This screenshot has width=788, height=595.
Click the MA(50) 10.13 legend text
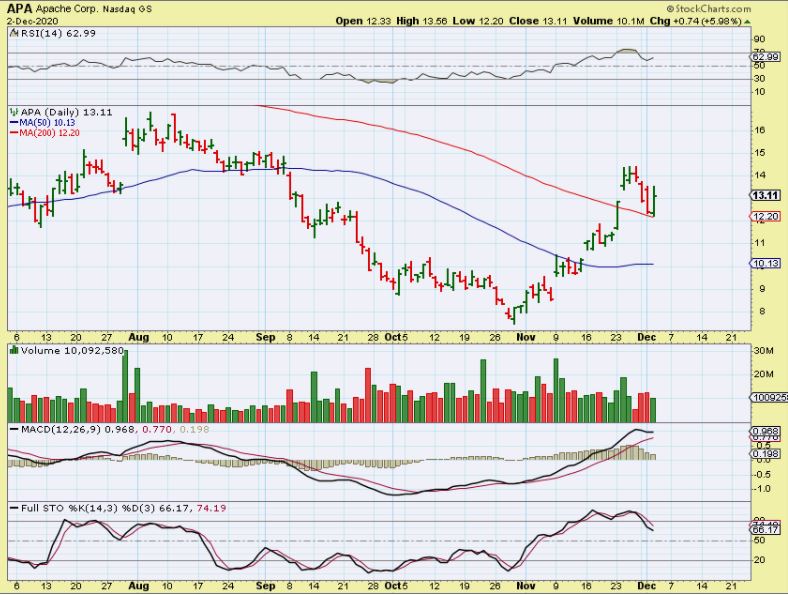pyautogui.click(x=47, y=123)
